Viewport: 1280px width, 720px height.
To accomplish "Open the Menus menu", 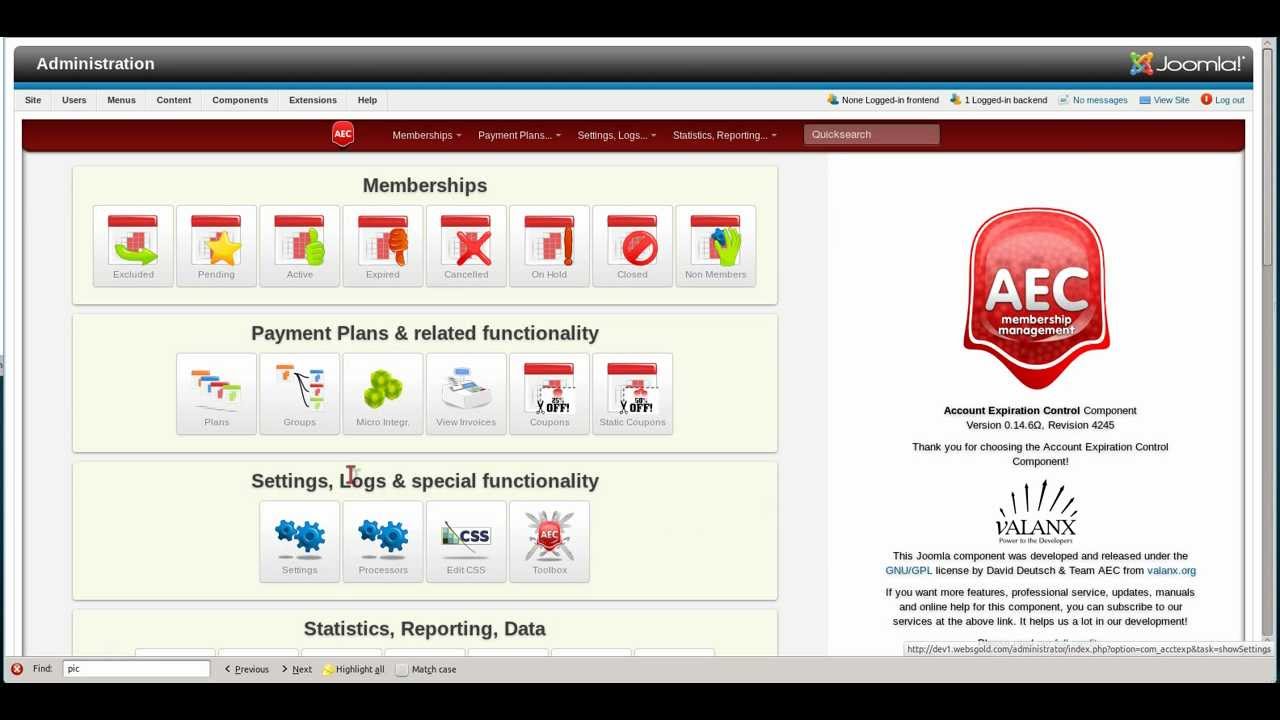I will coord(121,100).
